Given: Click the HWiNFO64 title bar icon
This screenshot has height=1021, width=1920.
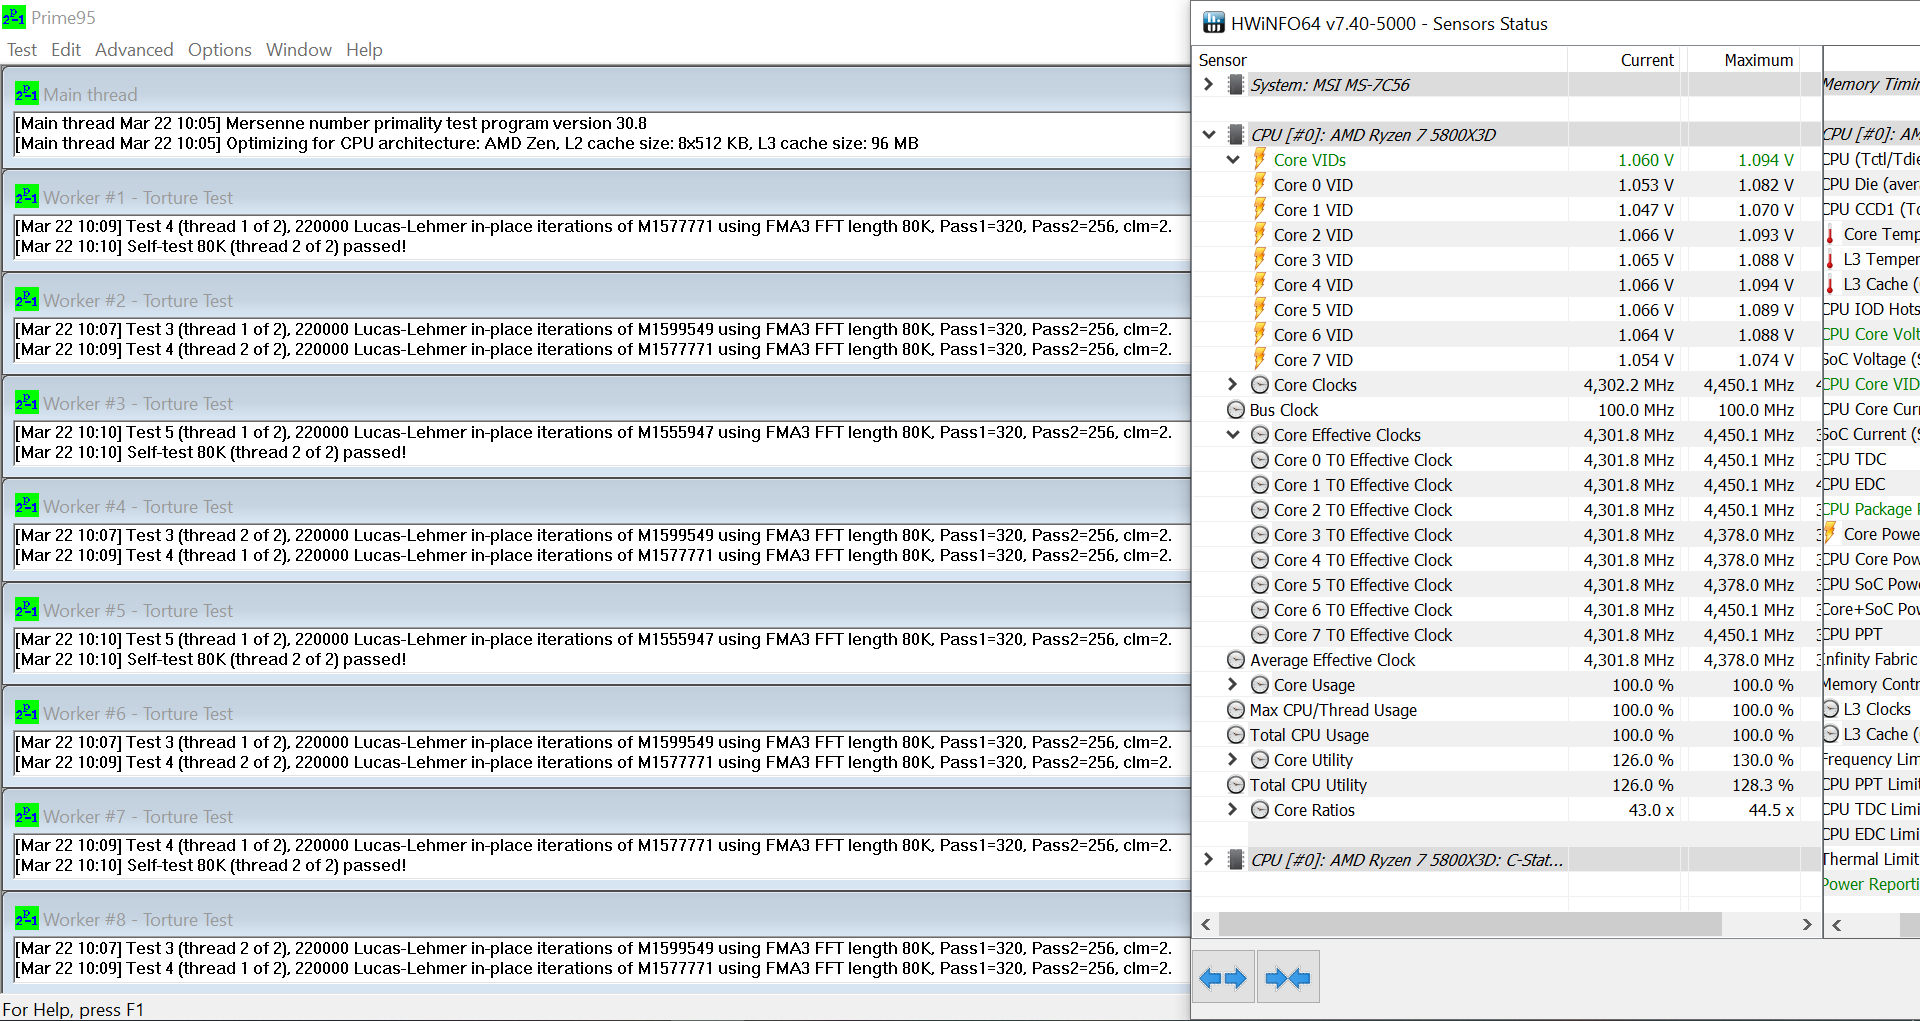Looking at the screenshot, I should tap(1213, 23).
